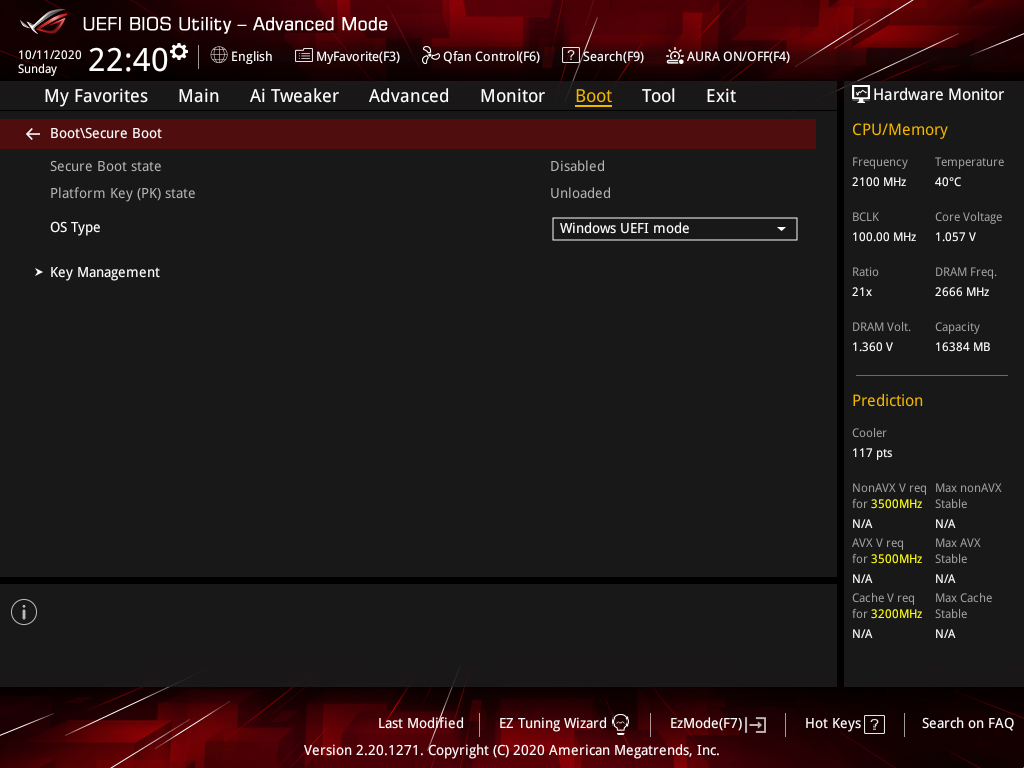Click the globe language icon
This screenshot has height=768, width=1024.
click(219, 55)
